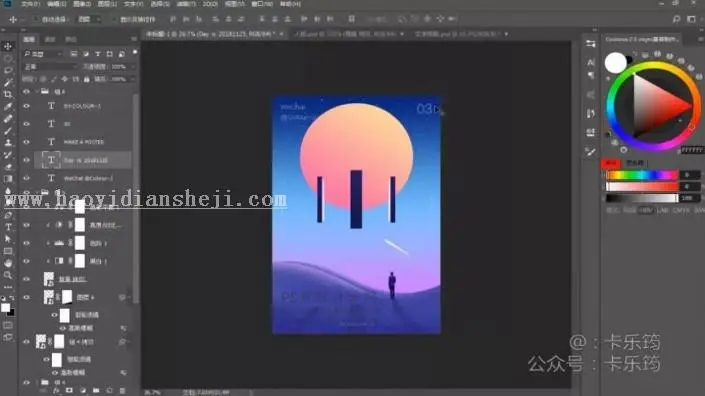
Task: Click the Coolorus saturation slider
Action: [642, 186]
